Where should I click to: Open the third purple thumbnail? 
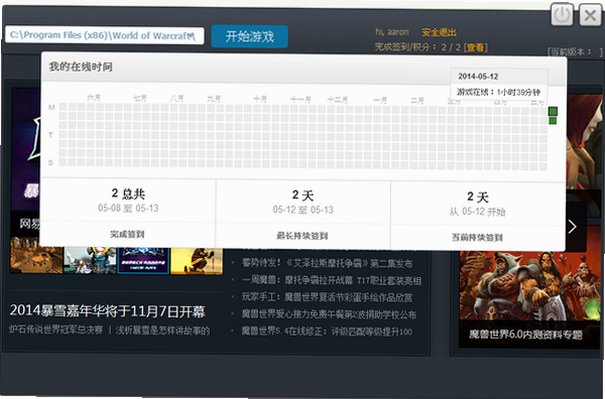[143, 260]
